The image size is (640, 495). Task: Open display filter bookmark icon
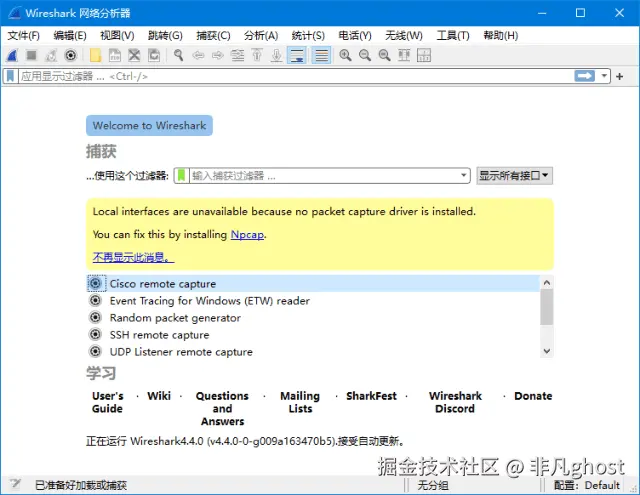[11, 76]
